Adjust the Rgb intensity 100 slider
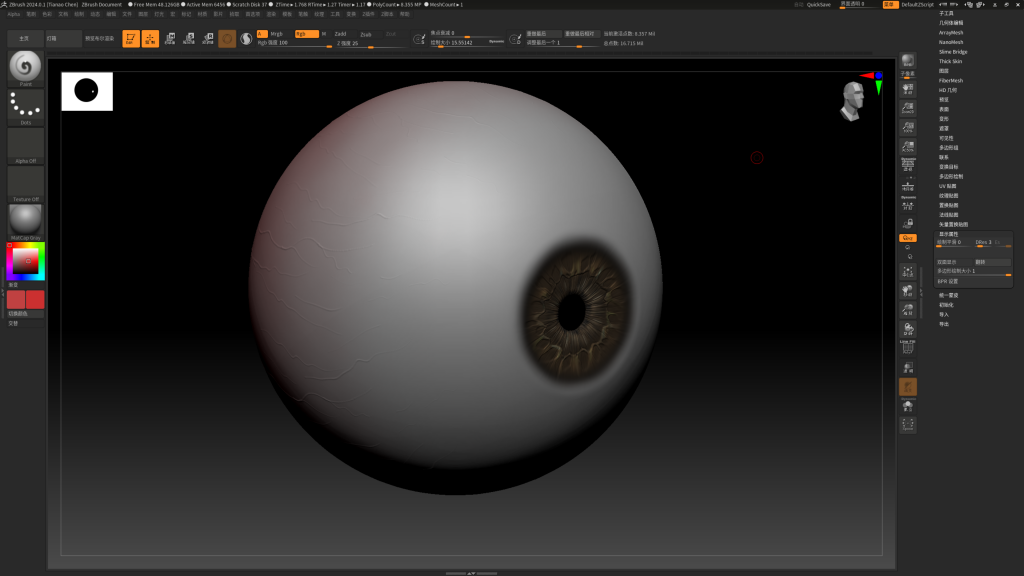This screenshot has width=1024, height=576. pyautogui.click(x=295, y=43)
